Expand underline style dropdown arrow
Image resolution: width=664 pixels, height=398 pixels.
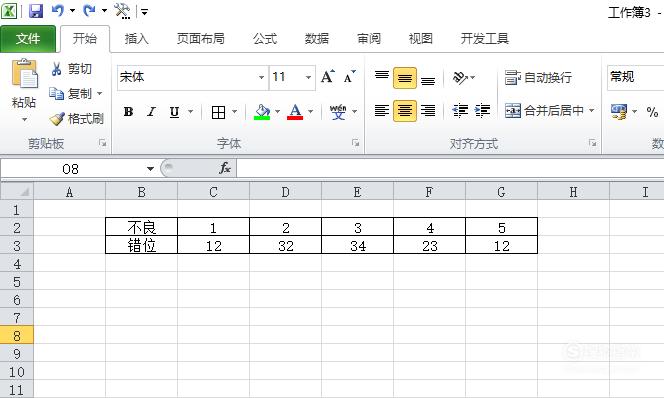point(191,112)
